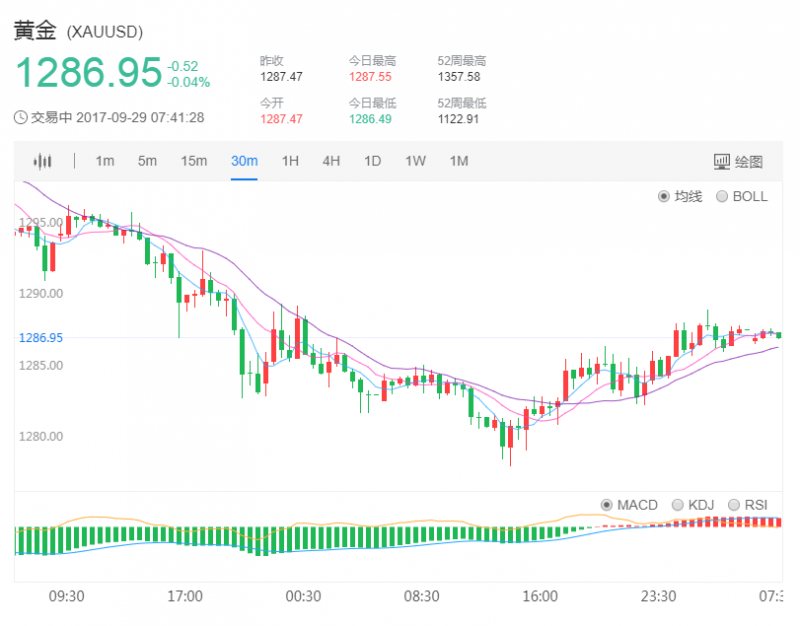Switch to the 5m timeframe
The height and width of the screenshot is (626, 800).
[147, 161]
